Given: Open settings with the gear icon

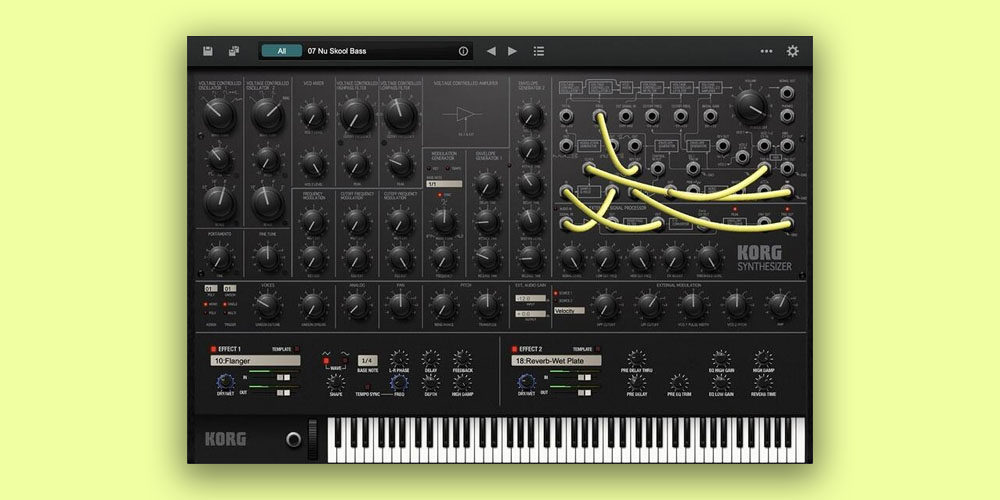Looking at the screenshot, I should pyautogui.click(x=793, y=51).
